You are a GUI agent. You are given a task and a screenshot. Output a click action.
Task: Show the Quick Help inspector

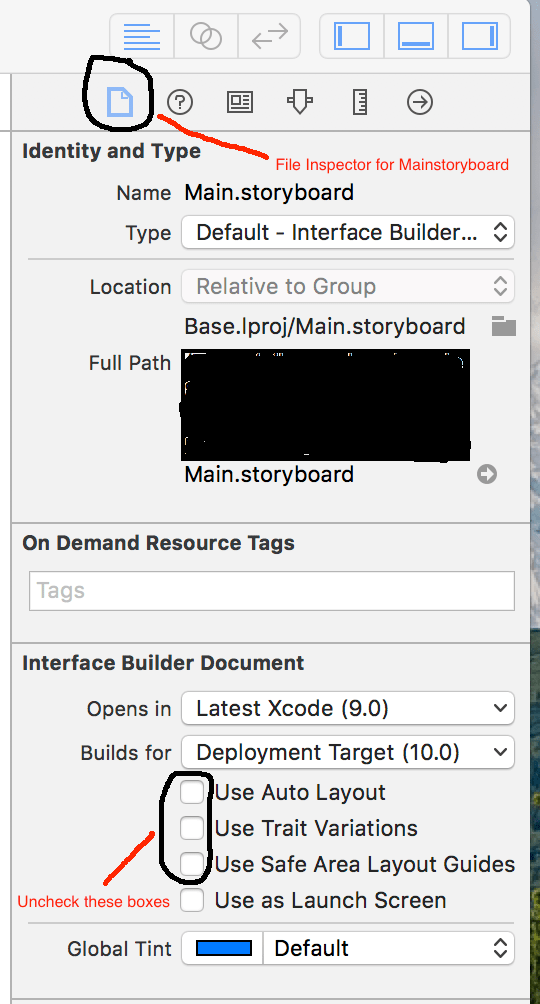(x=180, y=102)
